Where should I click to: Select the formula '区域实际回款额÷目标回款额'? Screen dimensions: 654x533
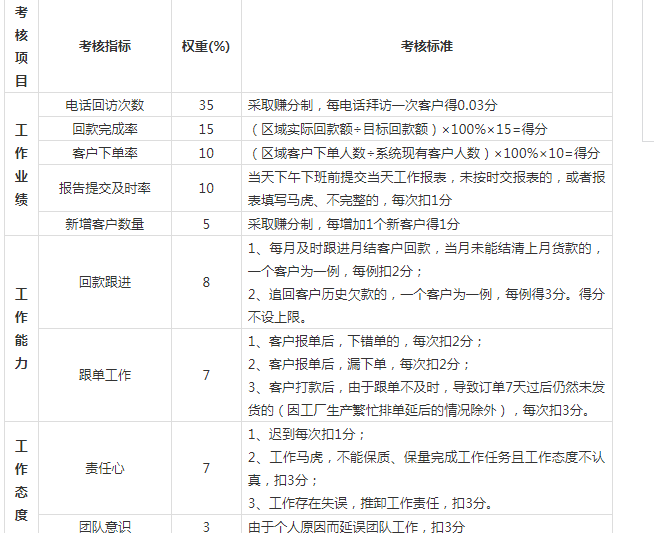click(x=345, y=129)
